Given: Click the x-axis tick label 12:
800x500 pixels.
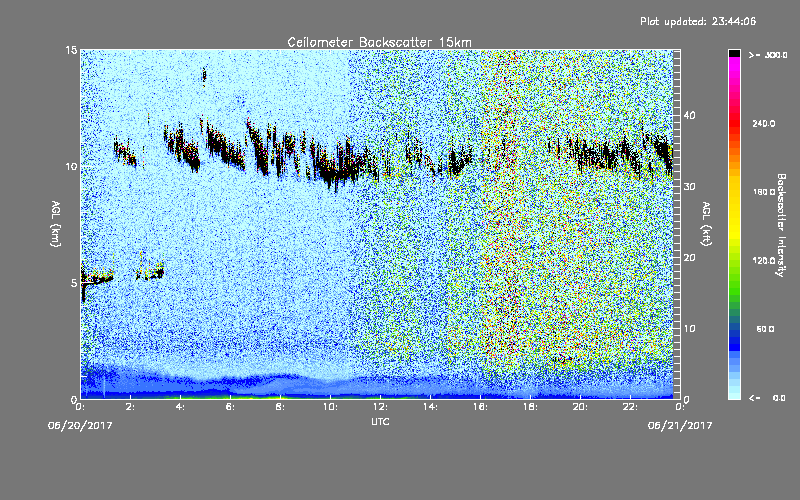Looking at the screenshot, I should (x=380, y=407).
